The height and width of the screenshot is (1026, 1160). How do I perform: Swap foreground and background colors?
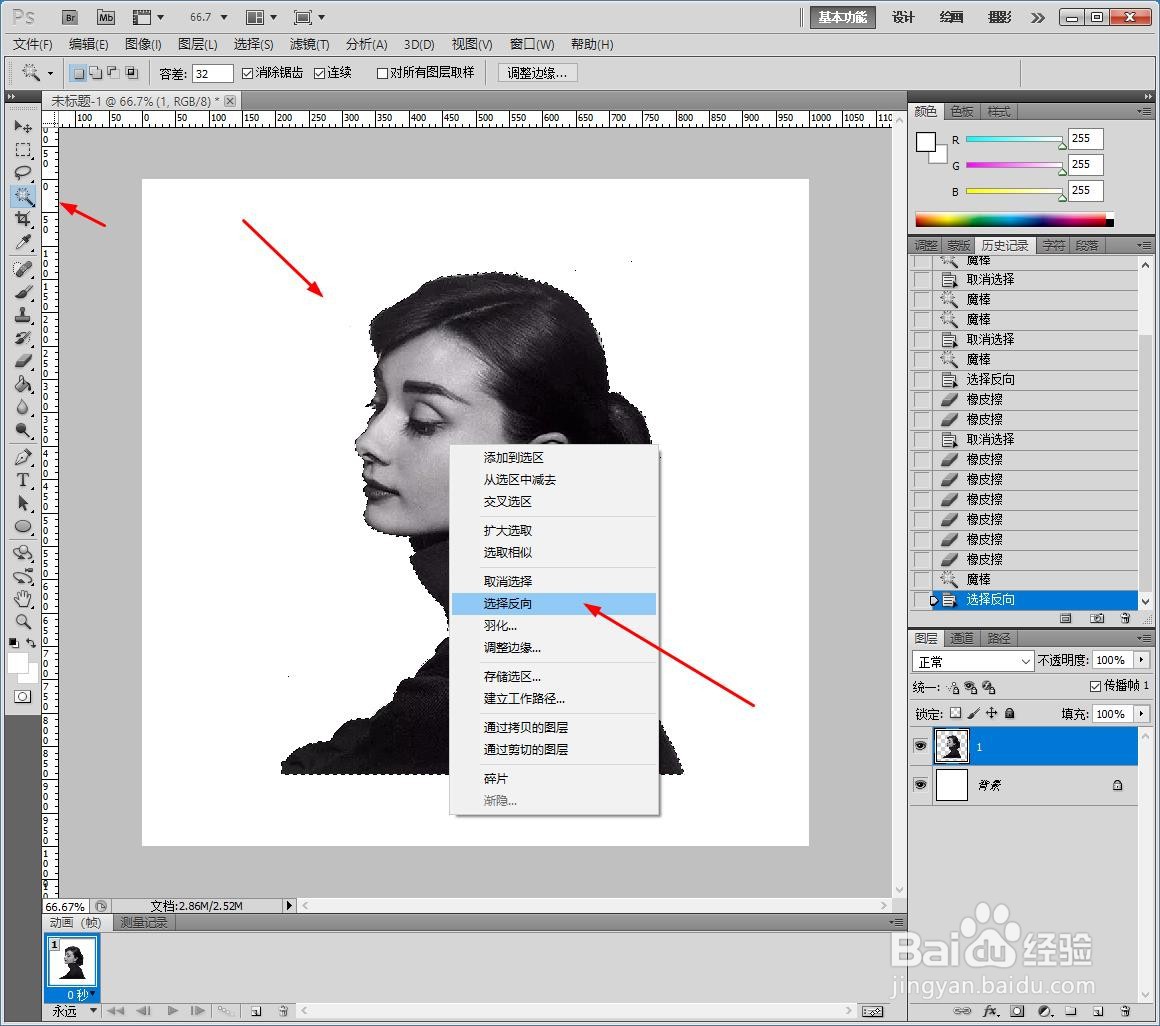[x=31, y=643]
